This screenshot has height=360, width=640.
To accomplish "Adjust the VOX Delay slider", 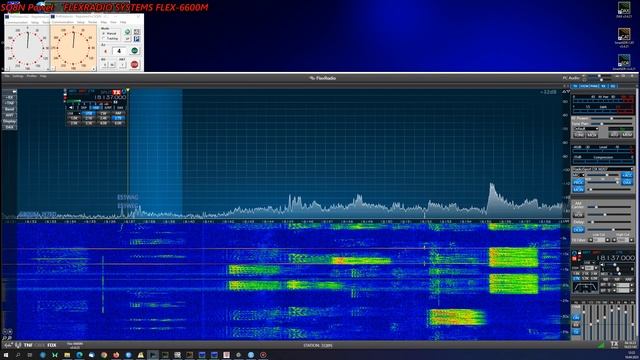I will point(609,222).
